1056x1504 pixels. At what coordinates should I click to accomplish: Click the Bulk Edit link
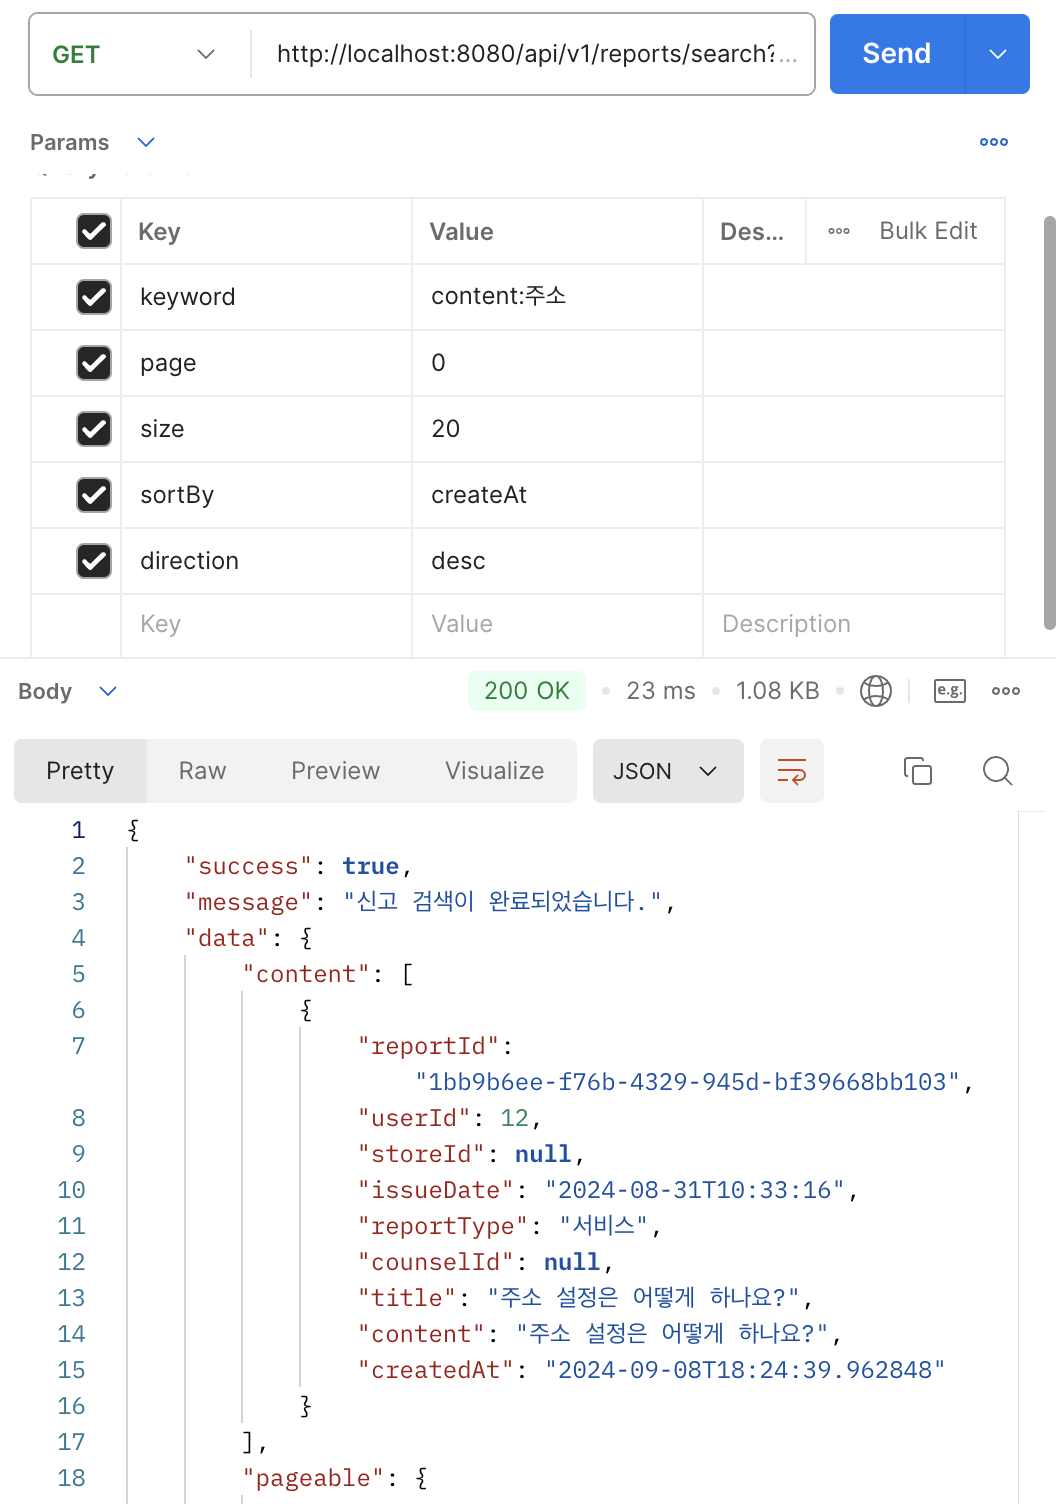[927, 231]
